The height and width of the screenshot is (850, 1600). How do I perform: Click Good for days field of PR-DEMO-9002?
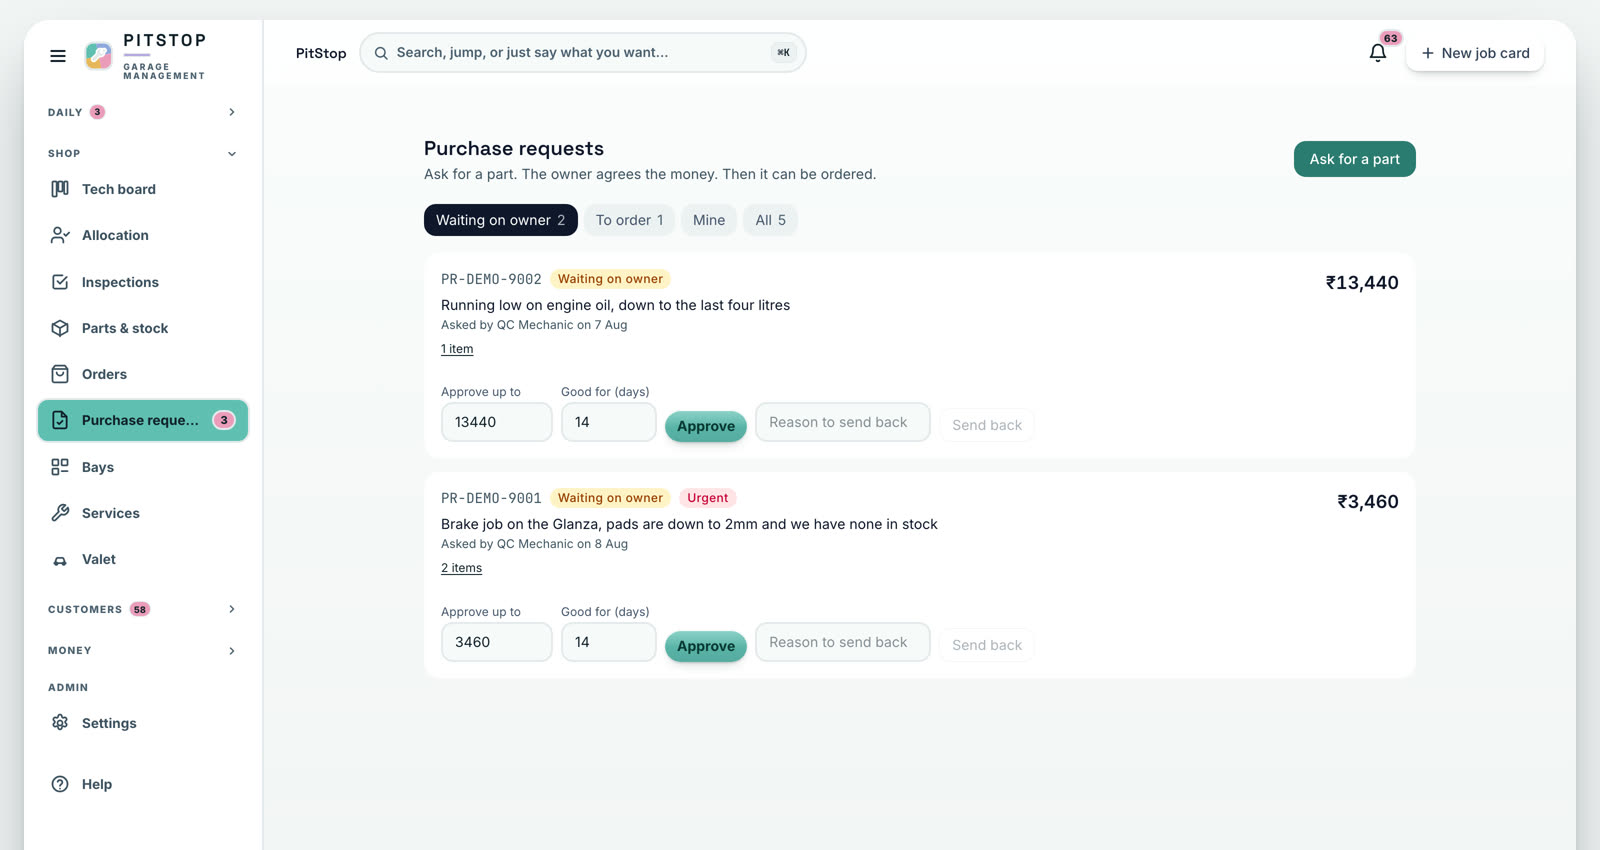tap(609, 422)
